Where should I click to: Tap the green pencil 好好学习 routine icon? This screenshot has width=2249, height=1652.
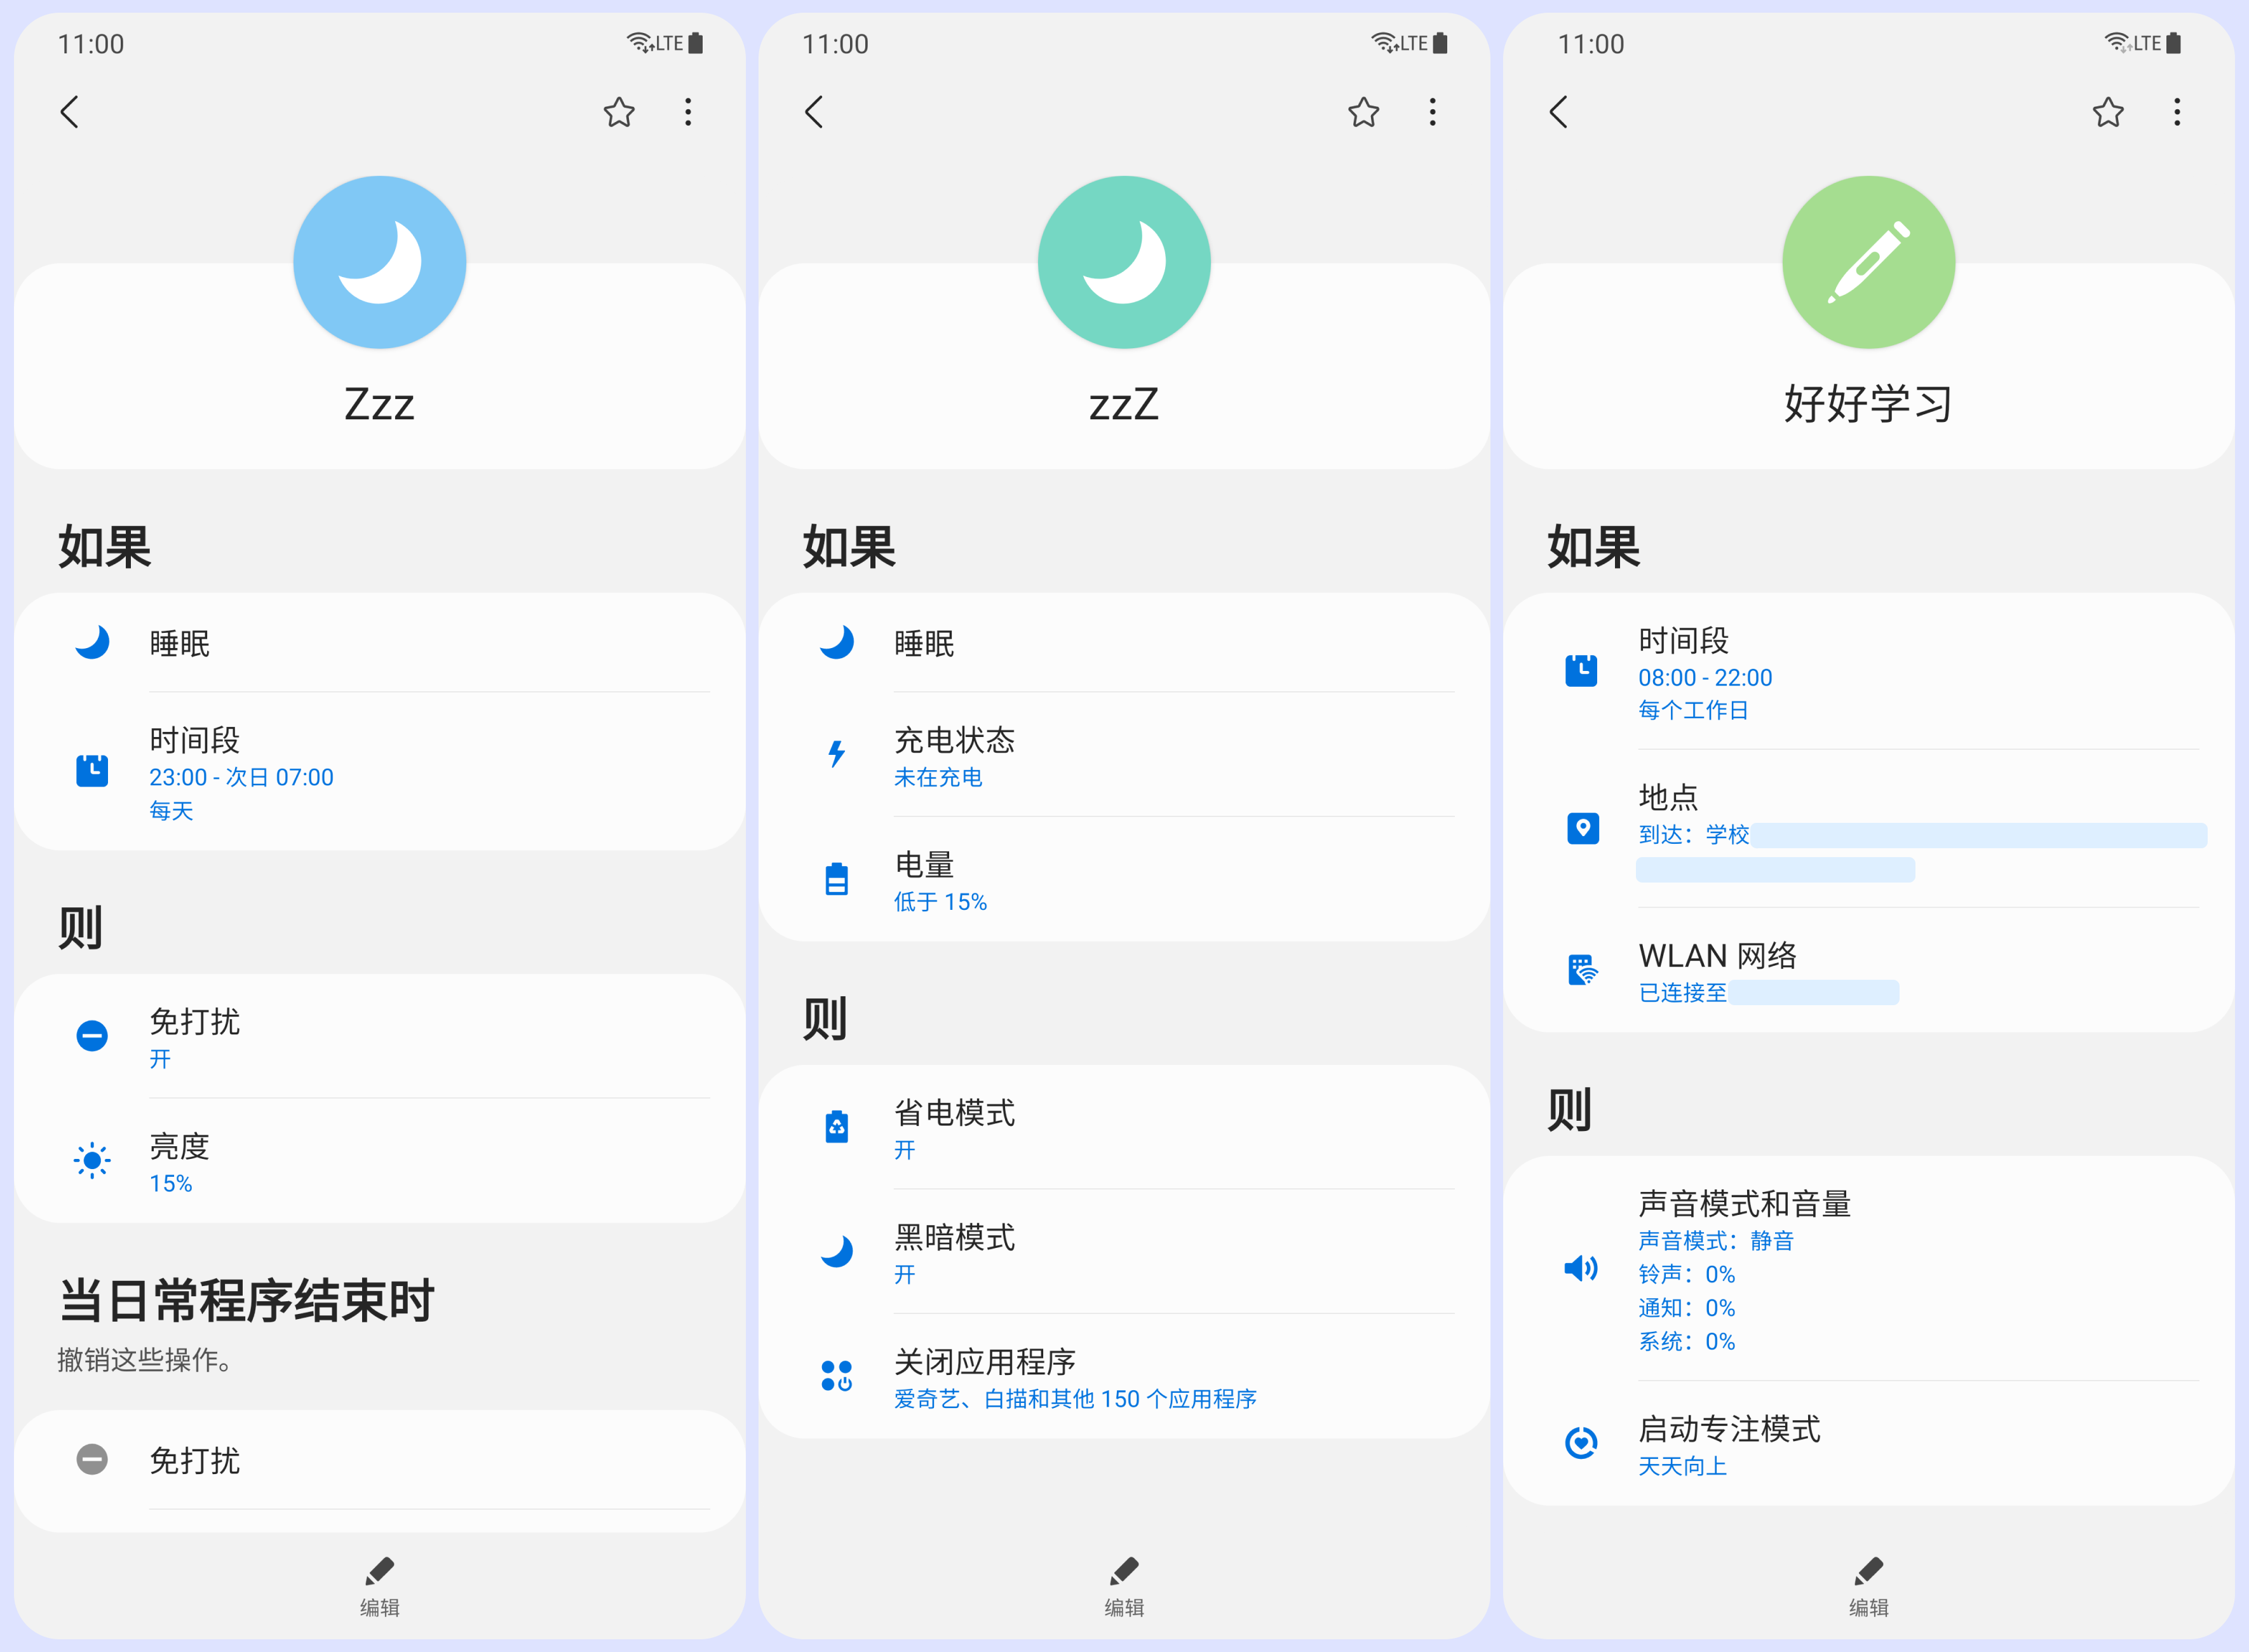1867,263
